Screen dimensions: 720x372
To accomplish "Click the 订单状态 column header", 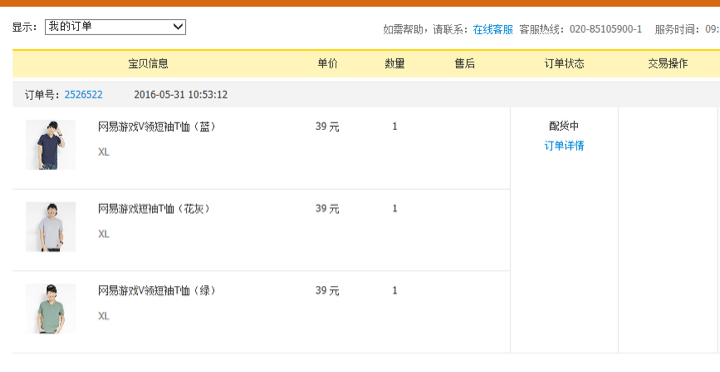I will tap(564, 63).
